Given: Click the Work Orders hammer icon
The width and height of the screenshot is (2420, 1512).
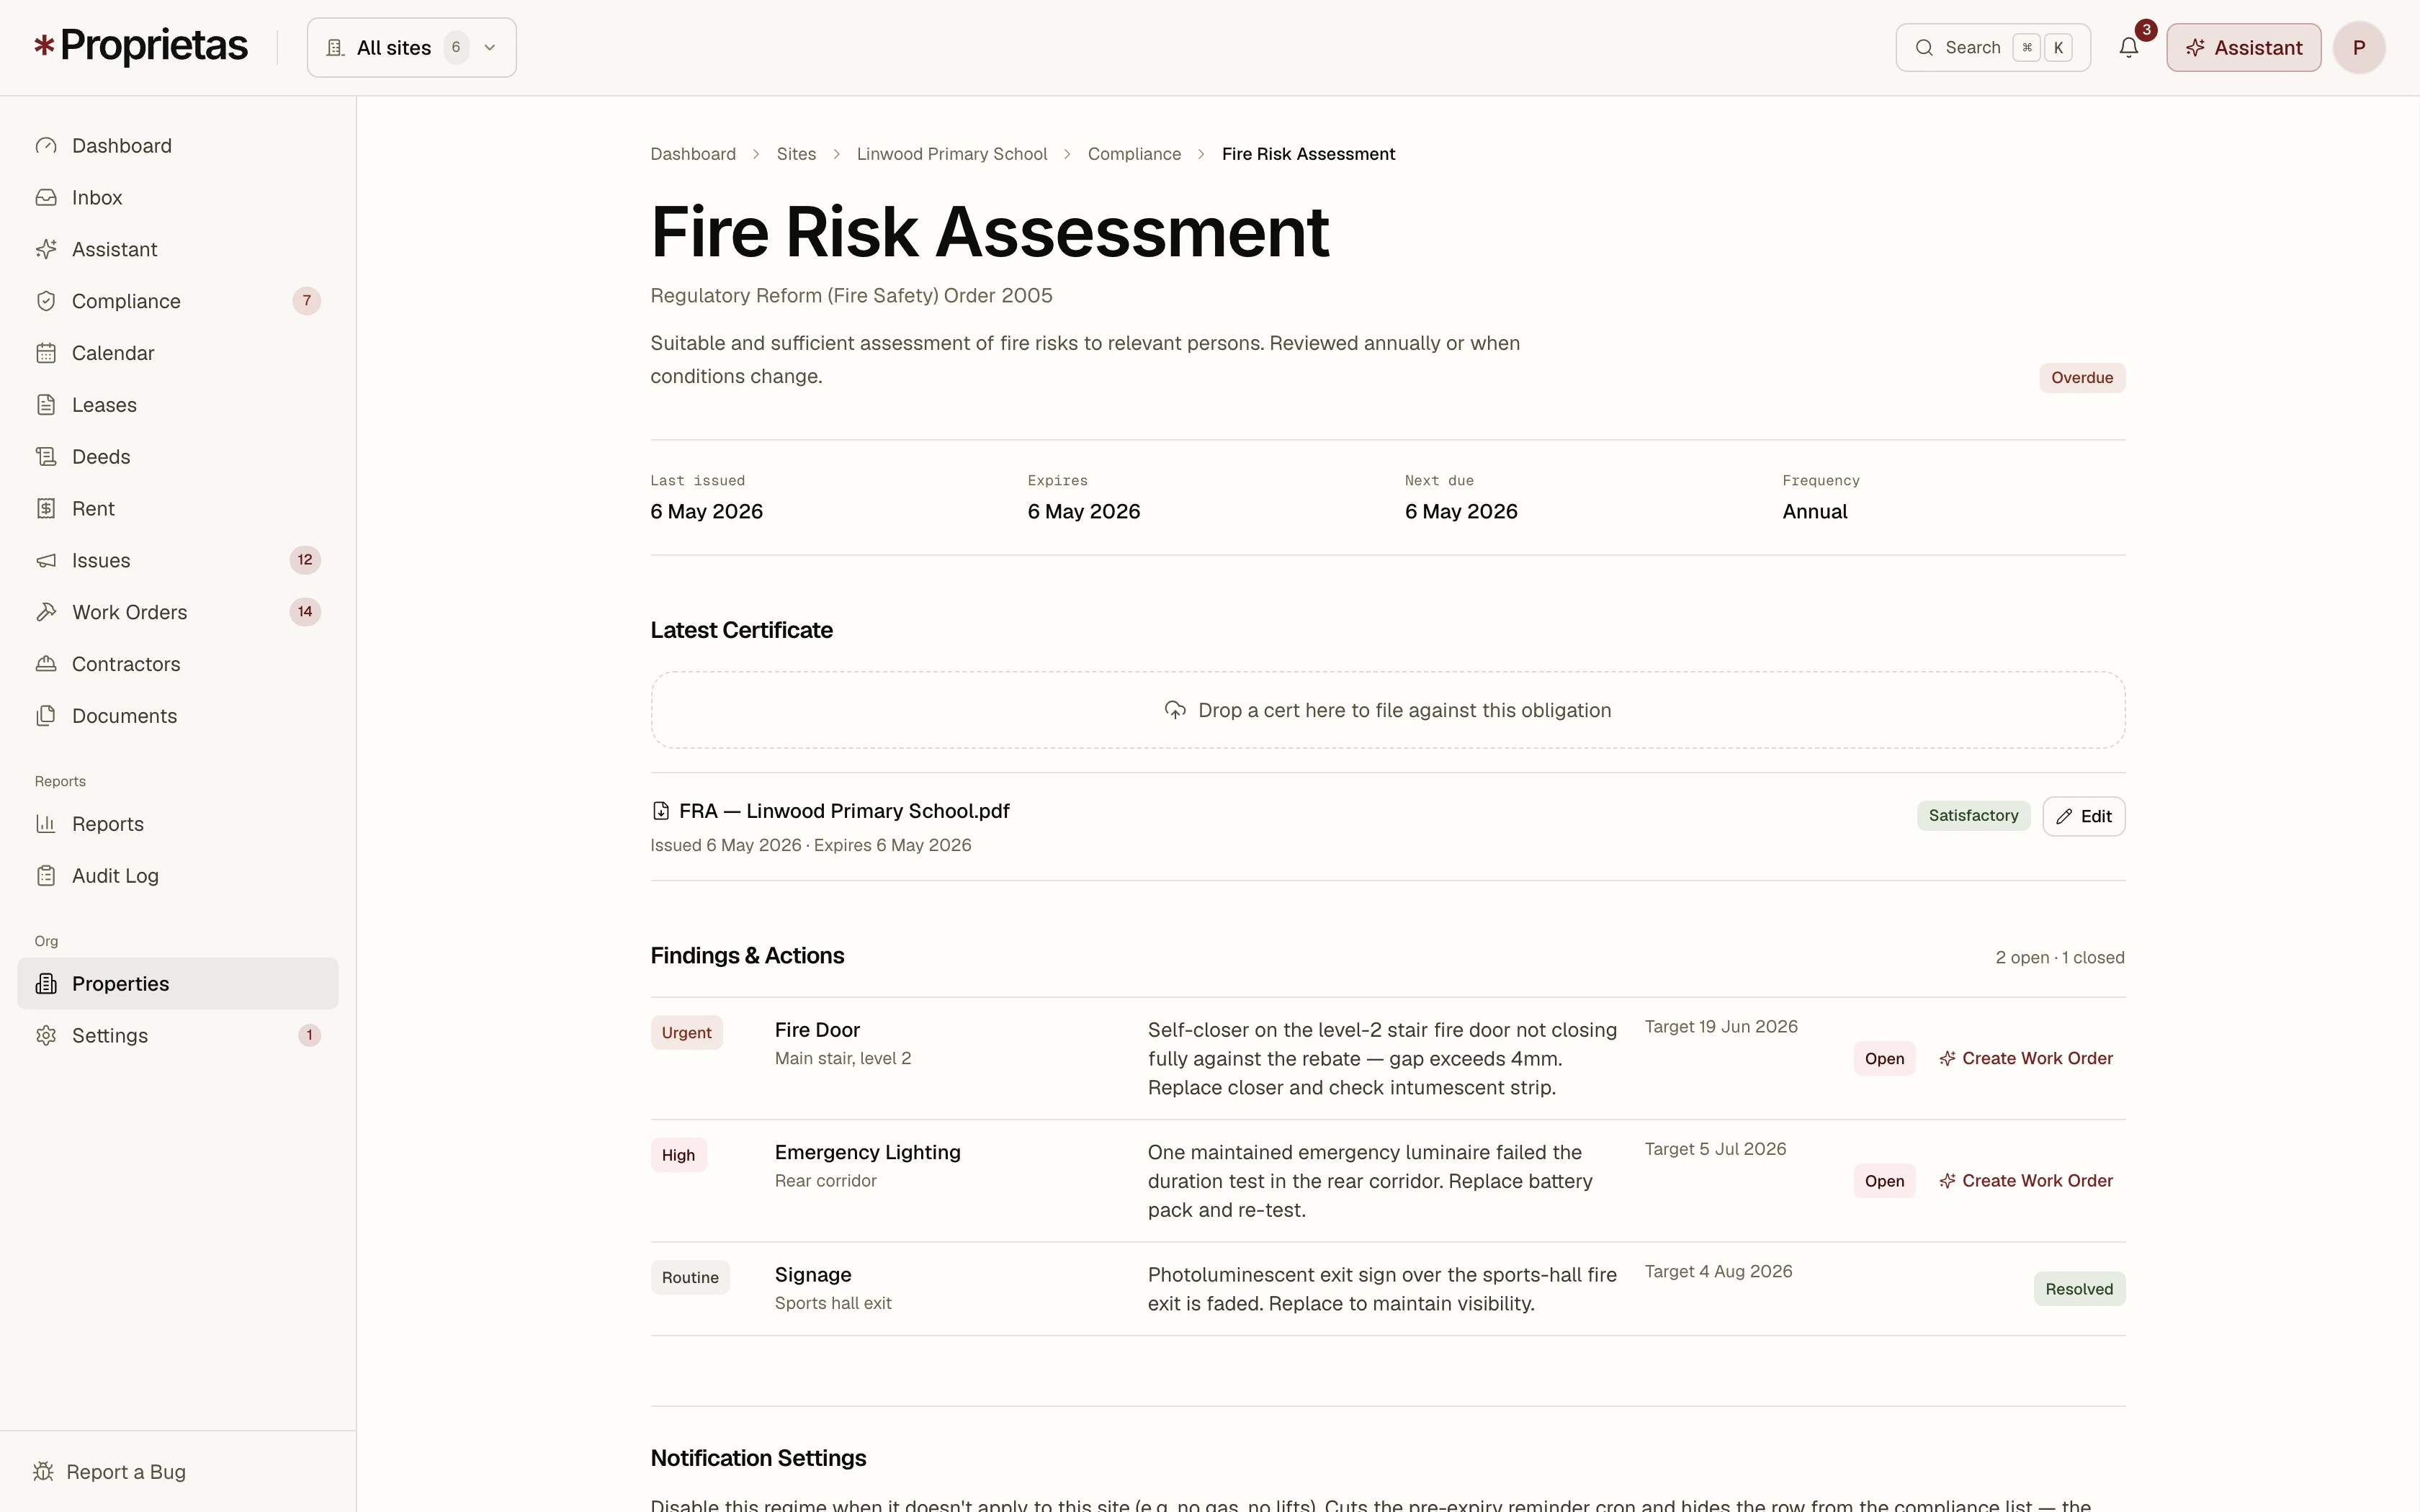Looking at the screenshot, I should (46, 612).
